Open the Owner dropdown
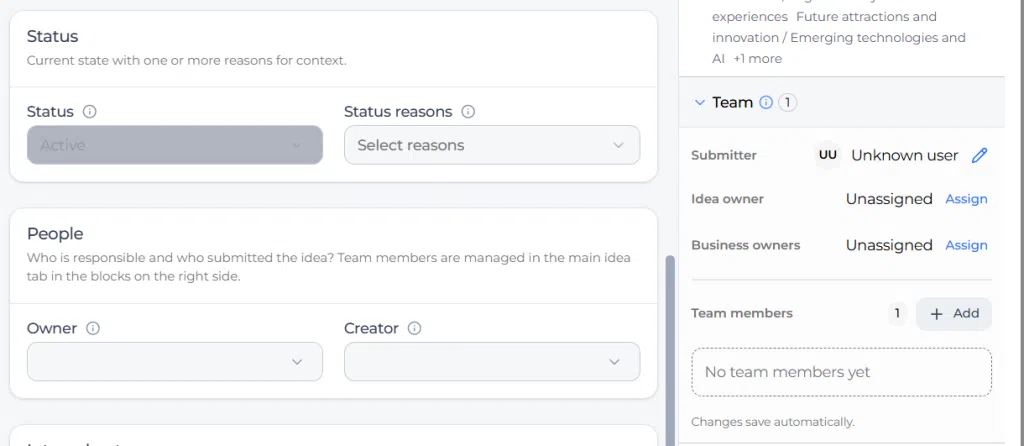Image resolution: width=1024 pixels, height=446 pixels. [x=174, y=362]
